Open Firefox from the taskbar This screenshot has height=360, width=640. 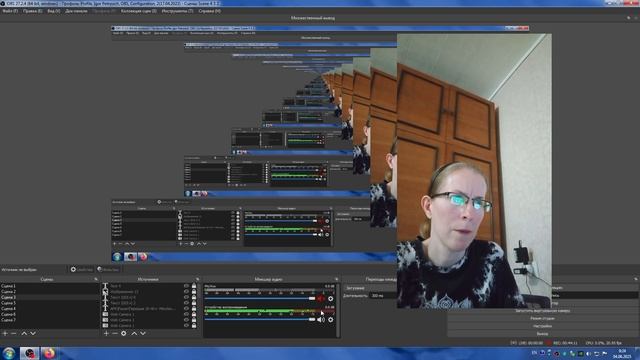tap(49, 353)
